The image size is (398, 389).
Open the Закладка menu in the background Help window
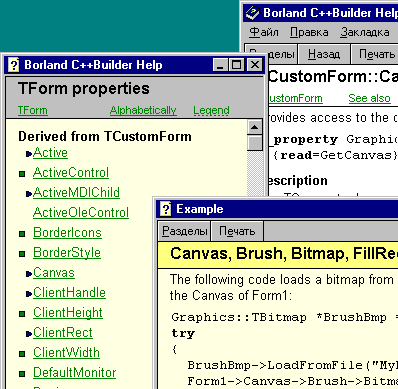(x=365, y=32)
